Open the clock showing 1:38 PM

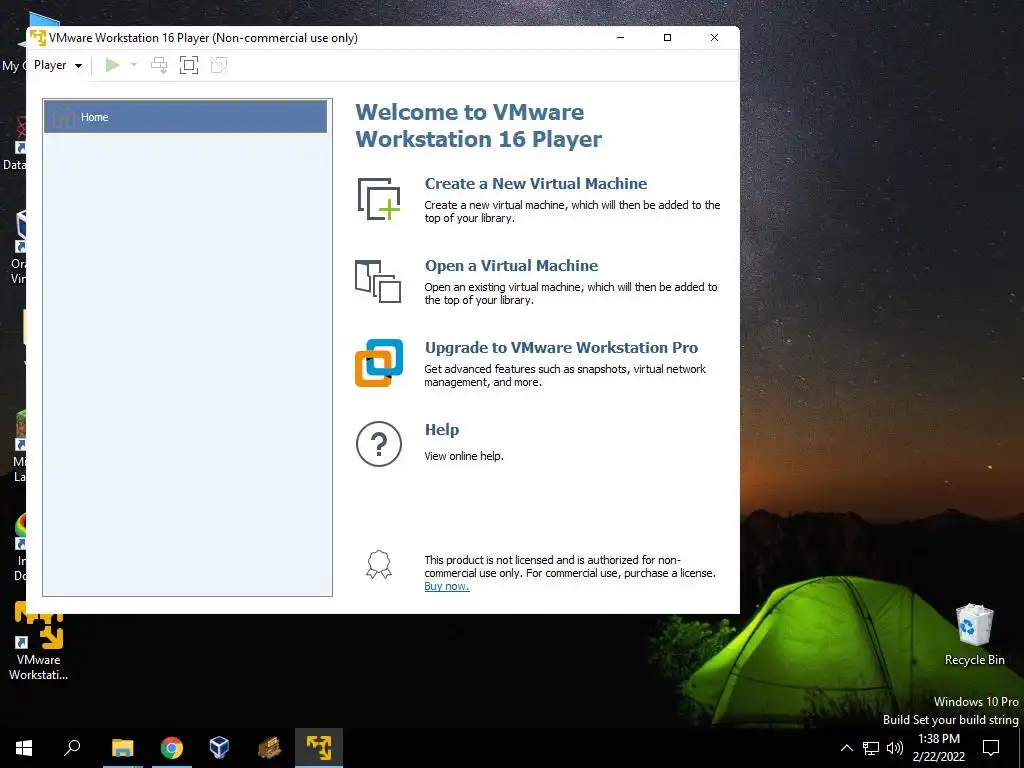[x=938, y=748]
